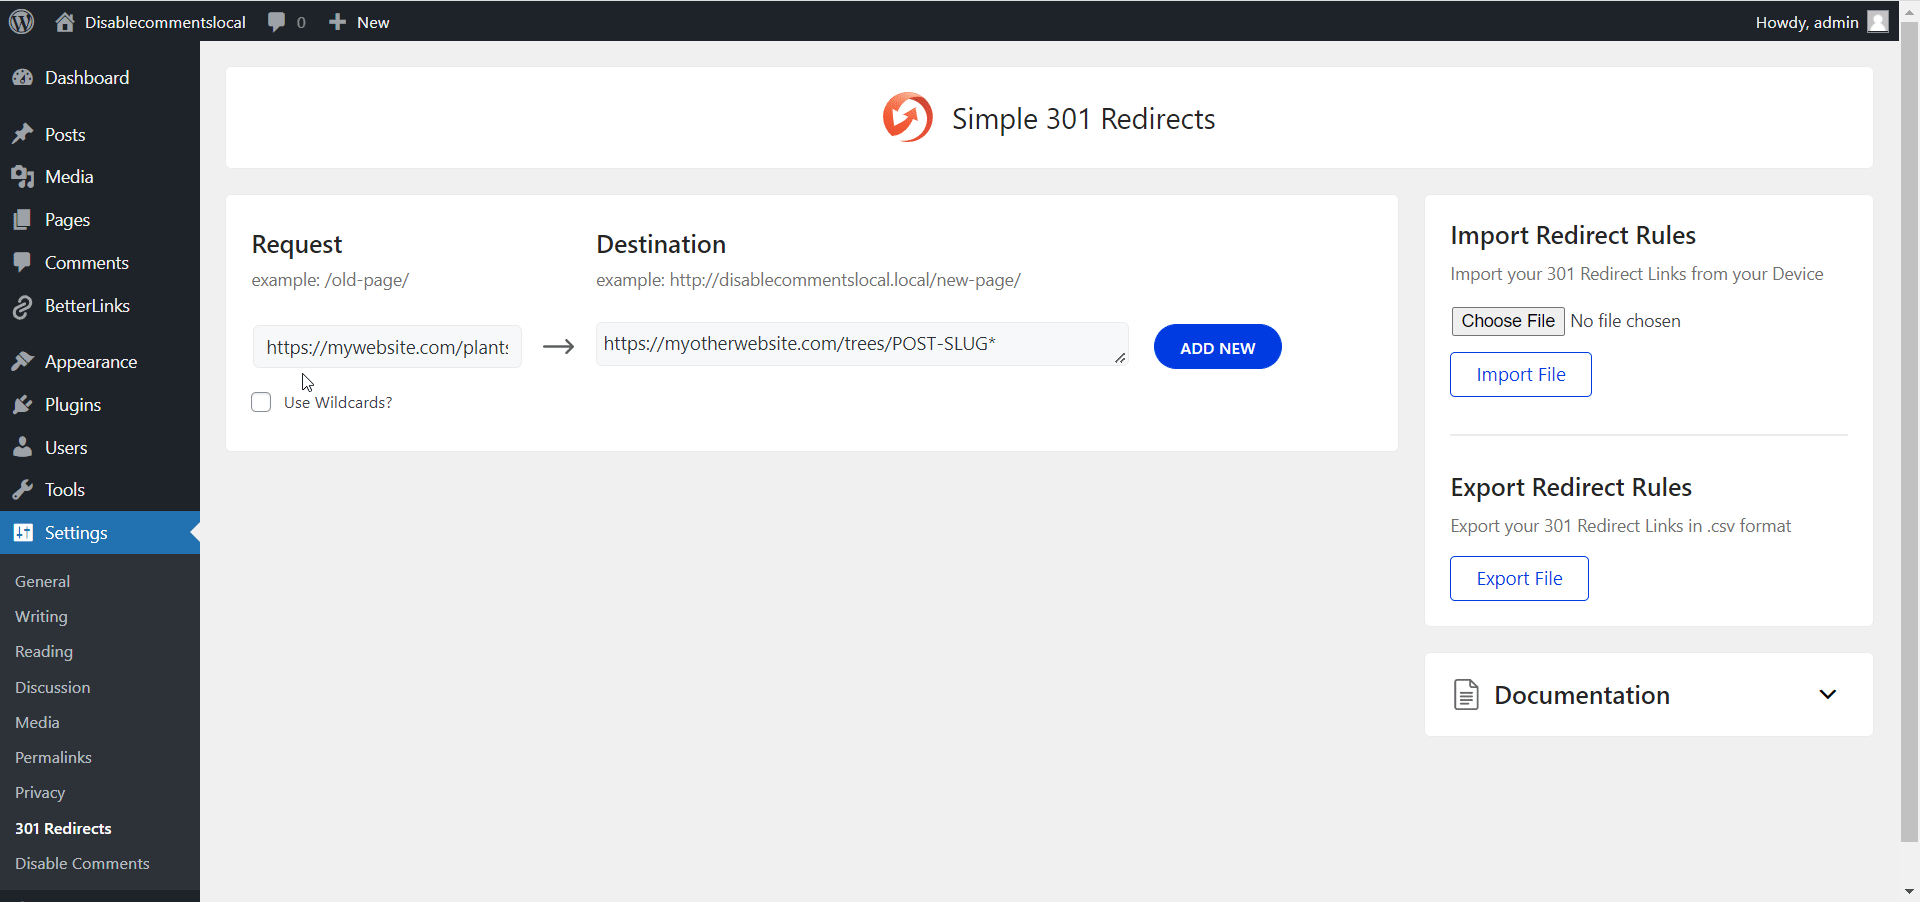Click the WordPress logo icon
The width and height of the screenshot is (1920, 902).
coord(22,21)
